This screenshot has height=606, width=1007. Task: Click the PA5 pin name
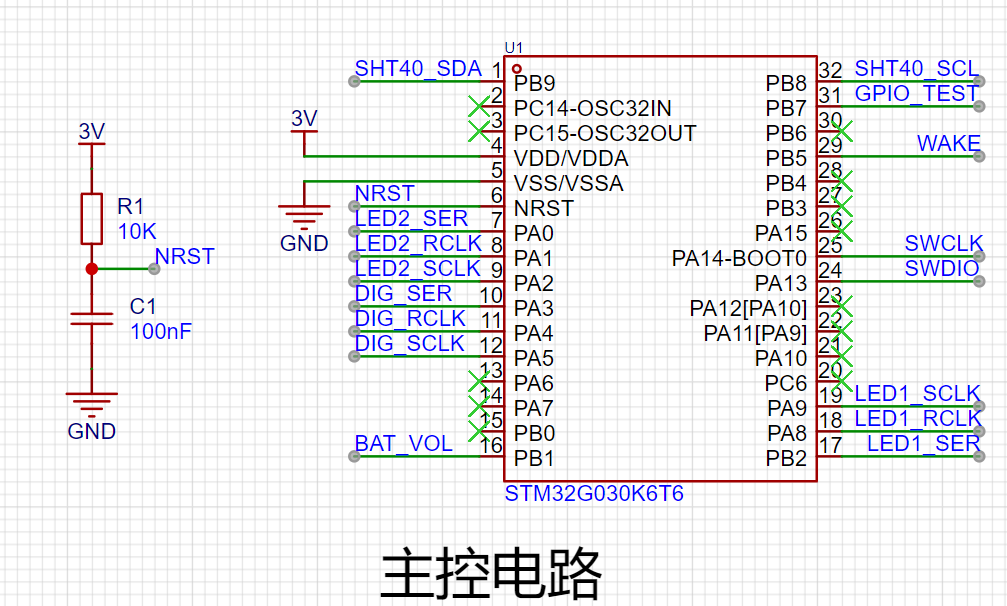tap(534, 359)
